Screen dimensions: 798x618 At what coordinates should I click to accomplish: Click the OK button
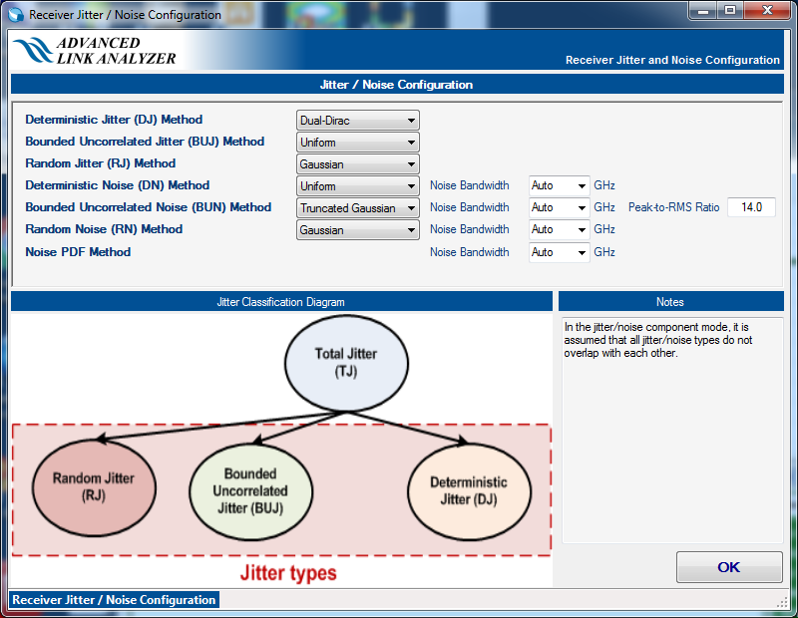729,567
